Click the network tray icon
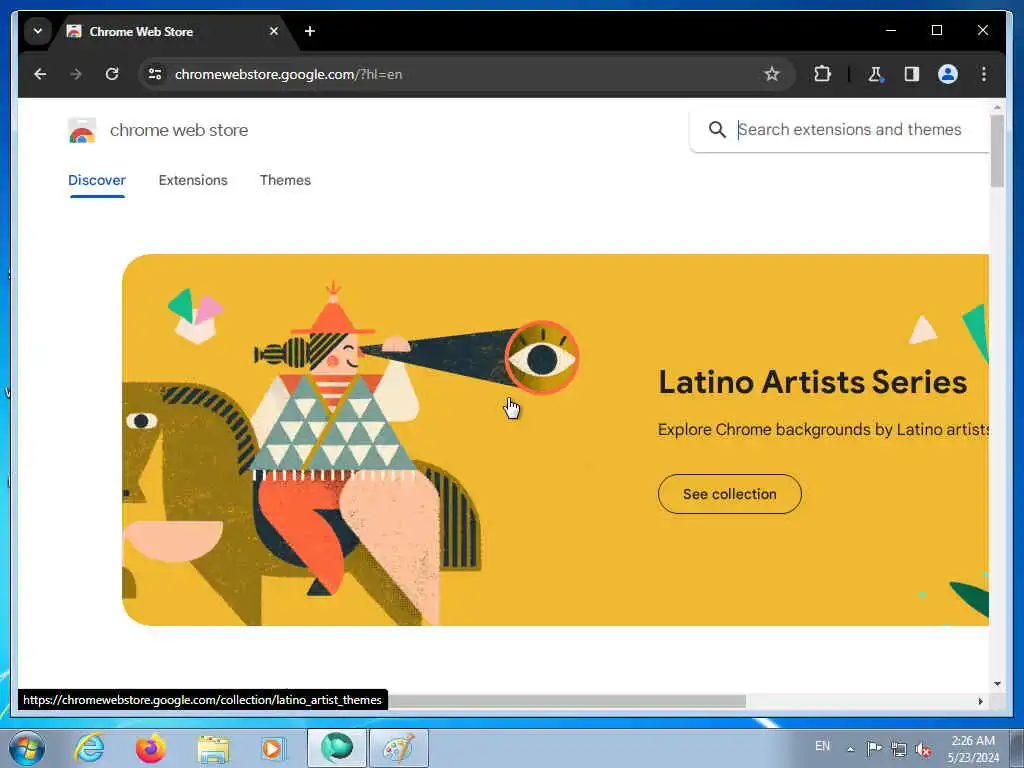 tap(899, 749)
